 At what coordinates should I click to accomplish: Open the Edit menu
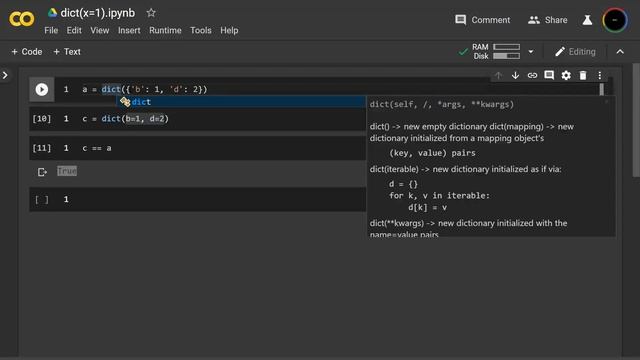click(74, 30)
